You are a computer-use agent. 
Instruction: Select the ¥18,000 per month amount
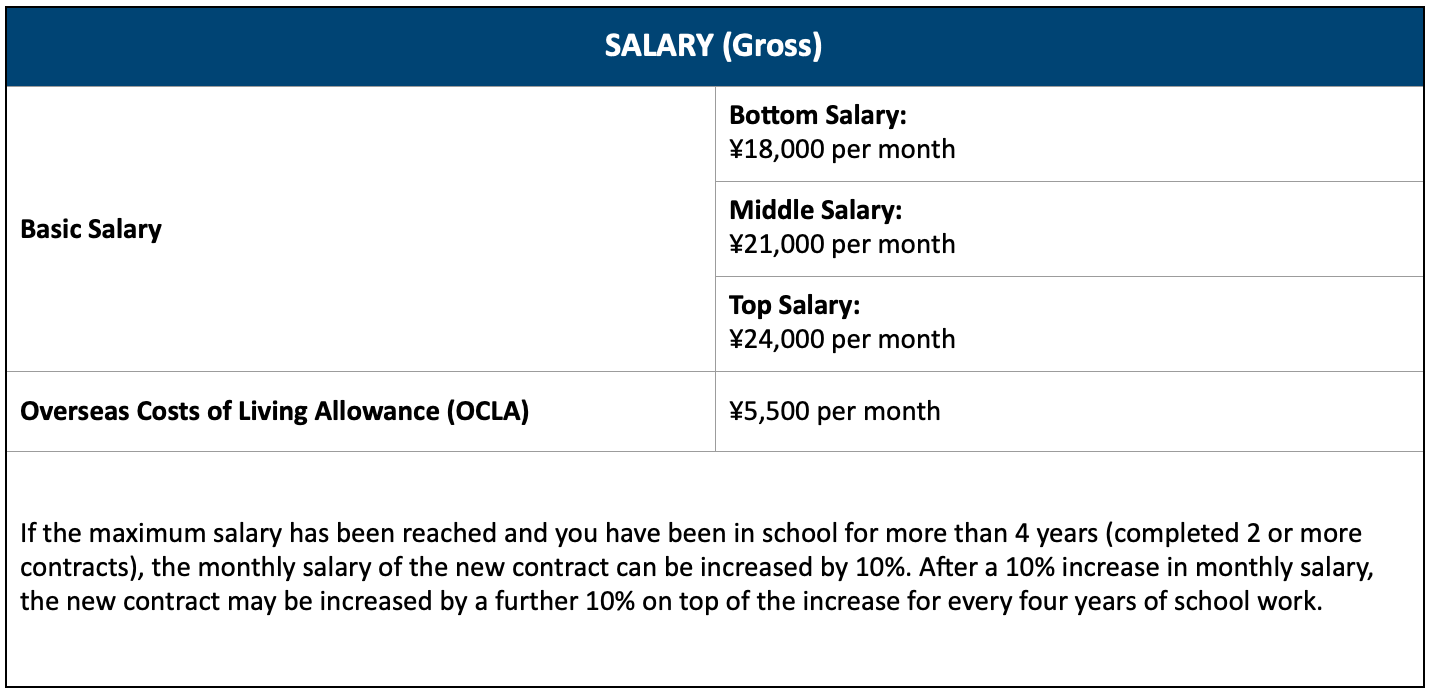[842, 150]
